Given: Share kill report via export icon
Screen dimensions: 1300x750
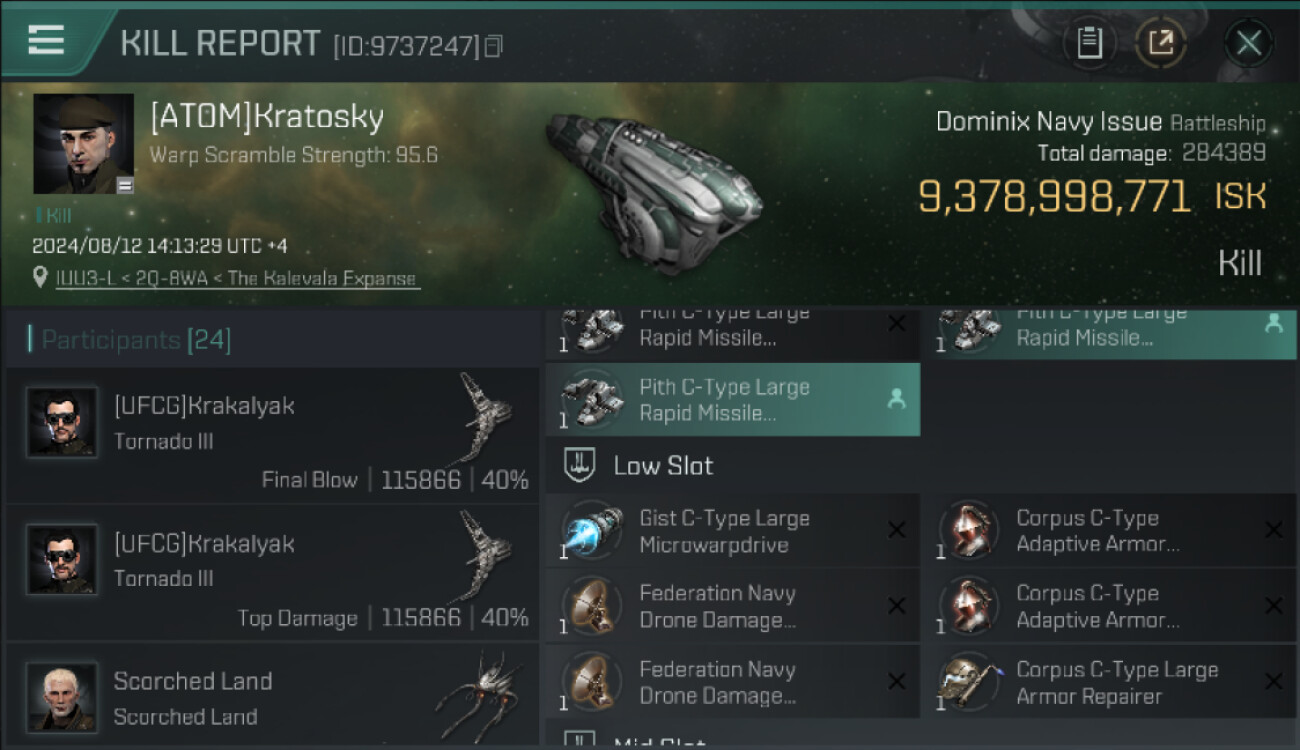Looking at the screenshot, I should 1160,42.
